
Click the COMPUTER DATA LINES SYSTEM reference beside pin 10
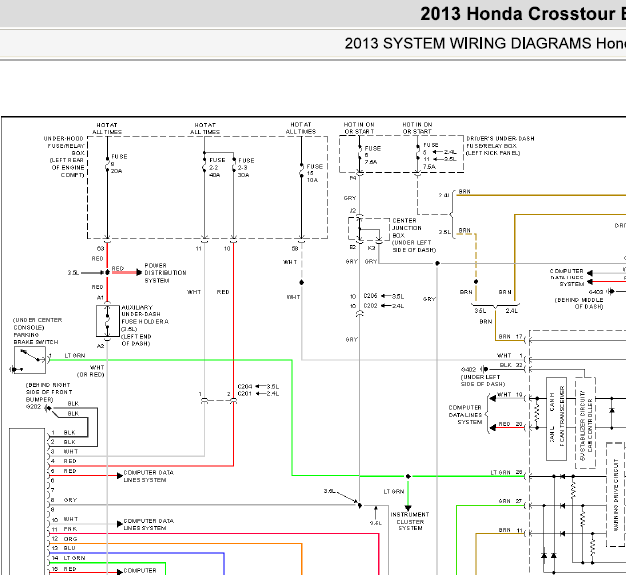149,524
